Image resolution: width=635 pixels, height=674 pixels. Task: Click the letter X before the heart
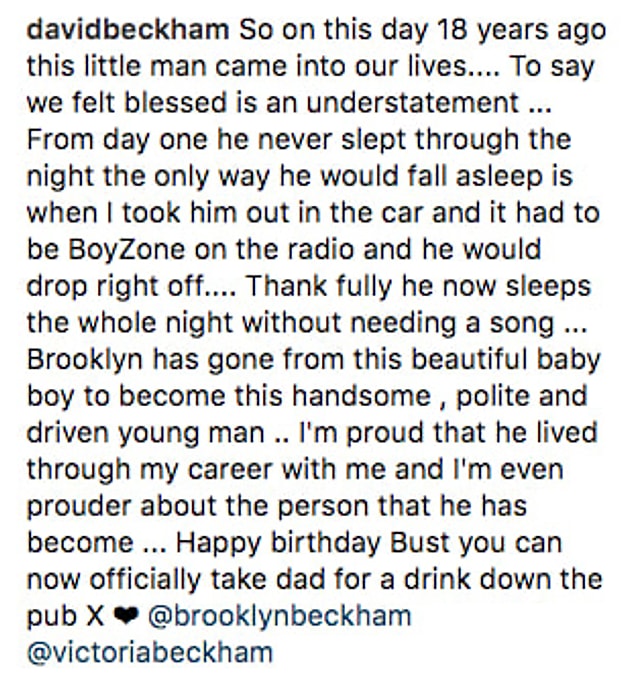click(x=95, y=617)
